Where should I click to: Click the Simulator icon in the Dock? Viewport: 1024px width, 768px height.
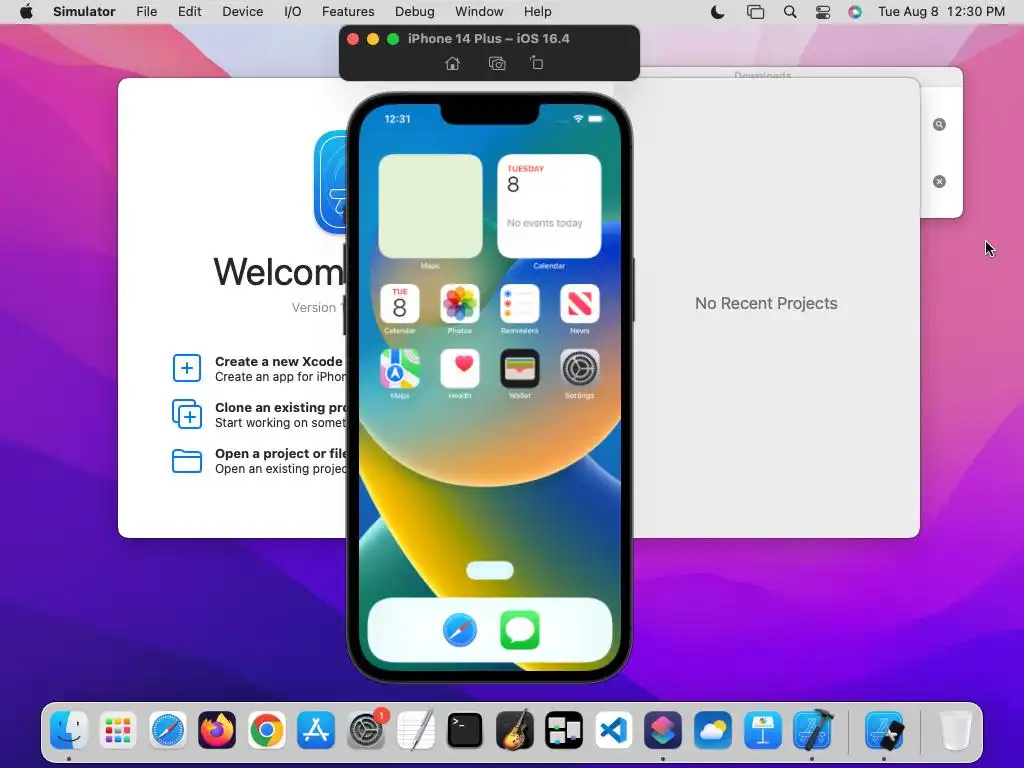(x=884, y=729)
